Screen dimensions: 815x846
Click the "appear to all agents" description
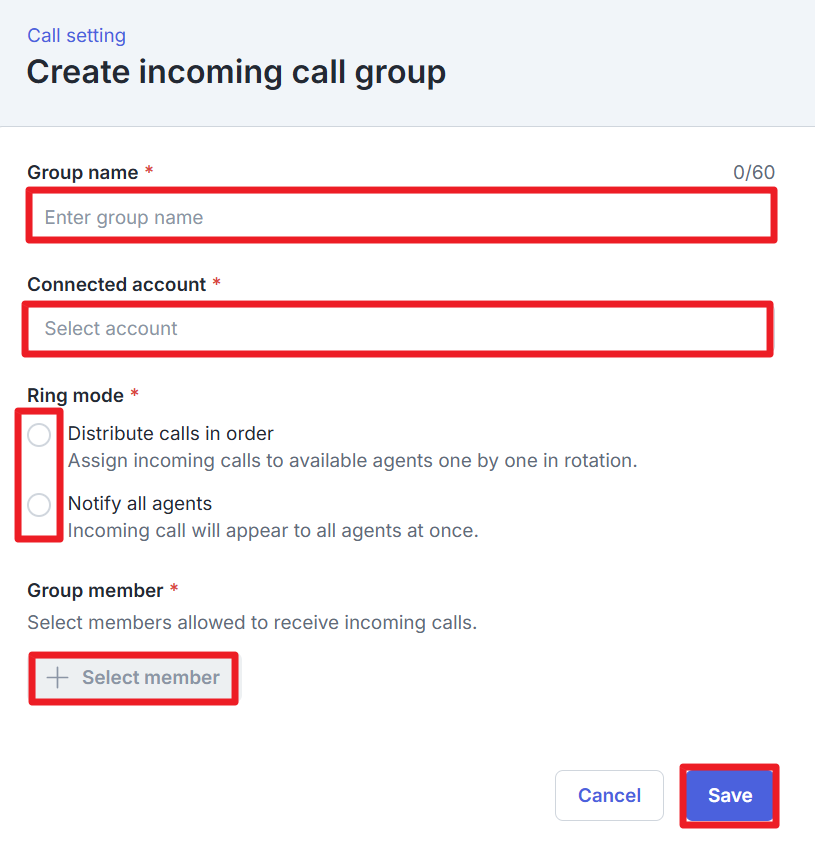pos(273,531)
